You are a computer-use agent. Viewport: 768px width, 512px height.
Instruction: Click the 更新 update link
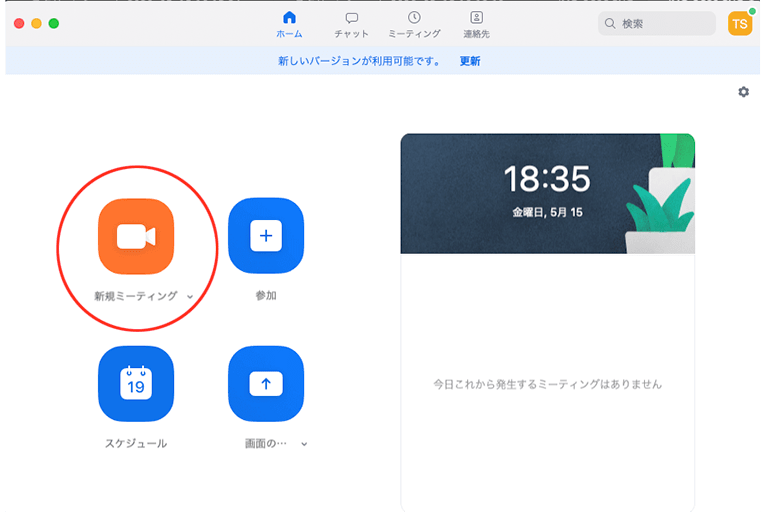pos(470,61)
